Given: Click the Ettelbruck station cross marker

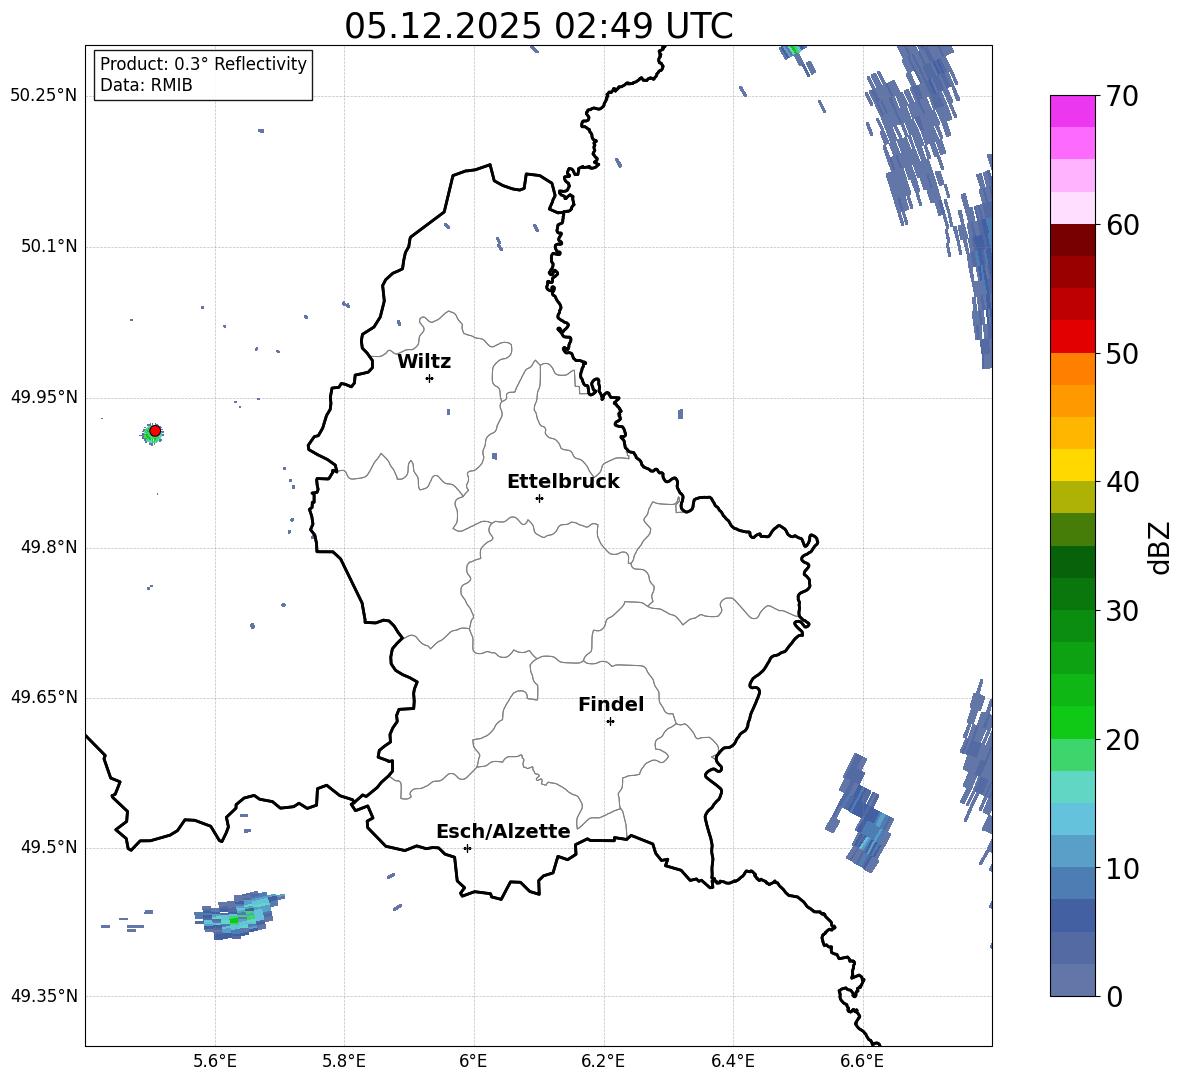Looking at the screenshot, I should (x=539, y=498).
